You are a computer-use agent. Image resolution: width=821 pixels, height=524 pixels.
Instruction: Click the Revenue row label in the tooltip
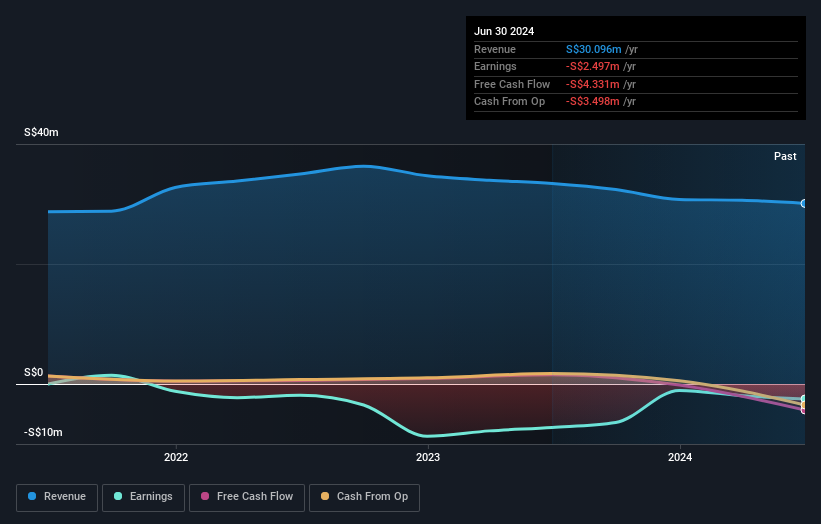tap(495, 49)
